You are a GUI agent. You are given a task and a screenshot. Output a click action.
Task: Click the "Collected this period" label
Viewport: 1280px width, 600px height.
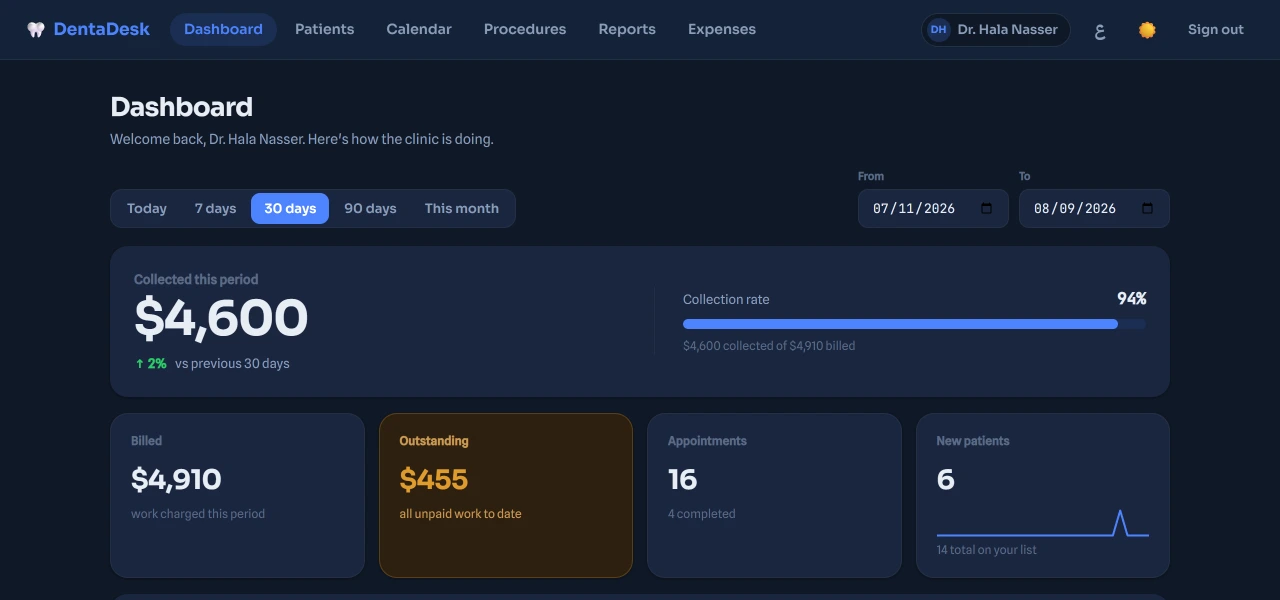coord(196,280)
